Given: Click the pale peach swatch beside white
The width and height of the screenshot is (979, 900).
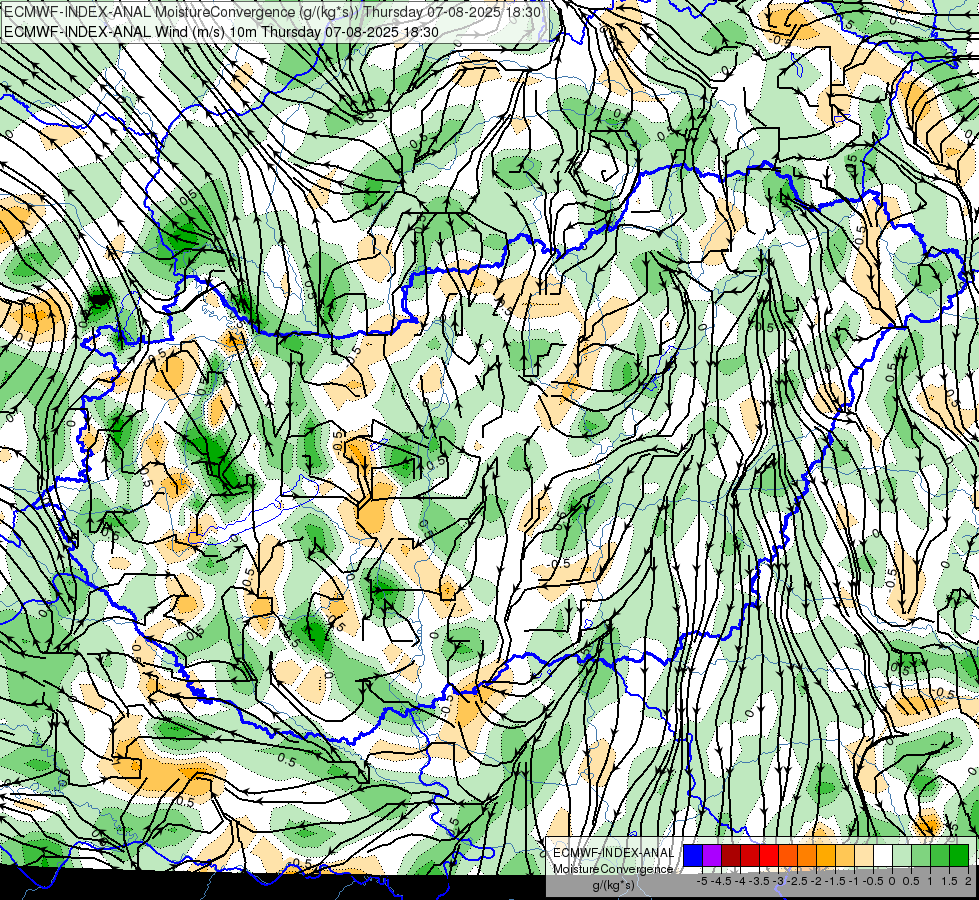Looking at the screenshot, I should (x=864, y=855).
